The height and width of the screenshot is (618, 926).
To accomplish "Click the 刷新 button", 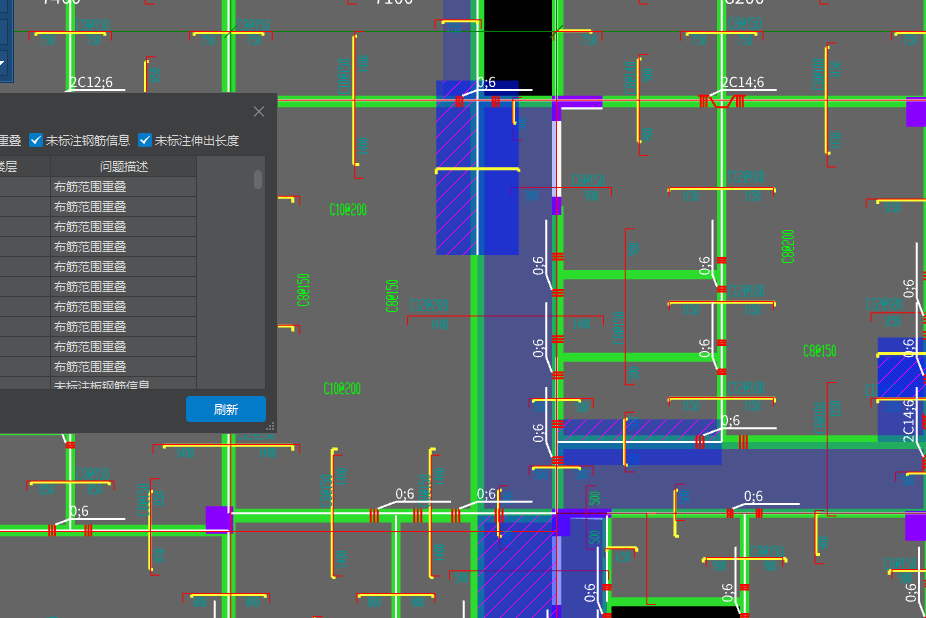I will point(226,409).
